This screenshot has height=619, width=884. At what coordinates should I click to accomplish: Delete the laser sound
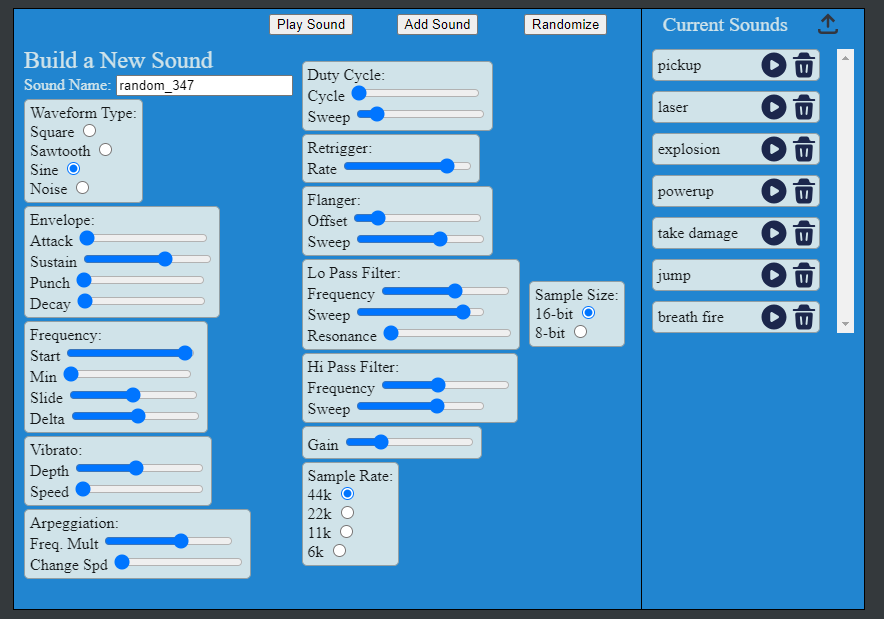pos(804,107)
